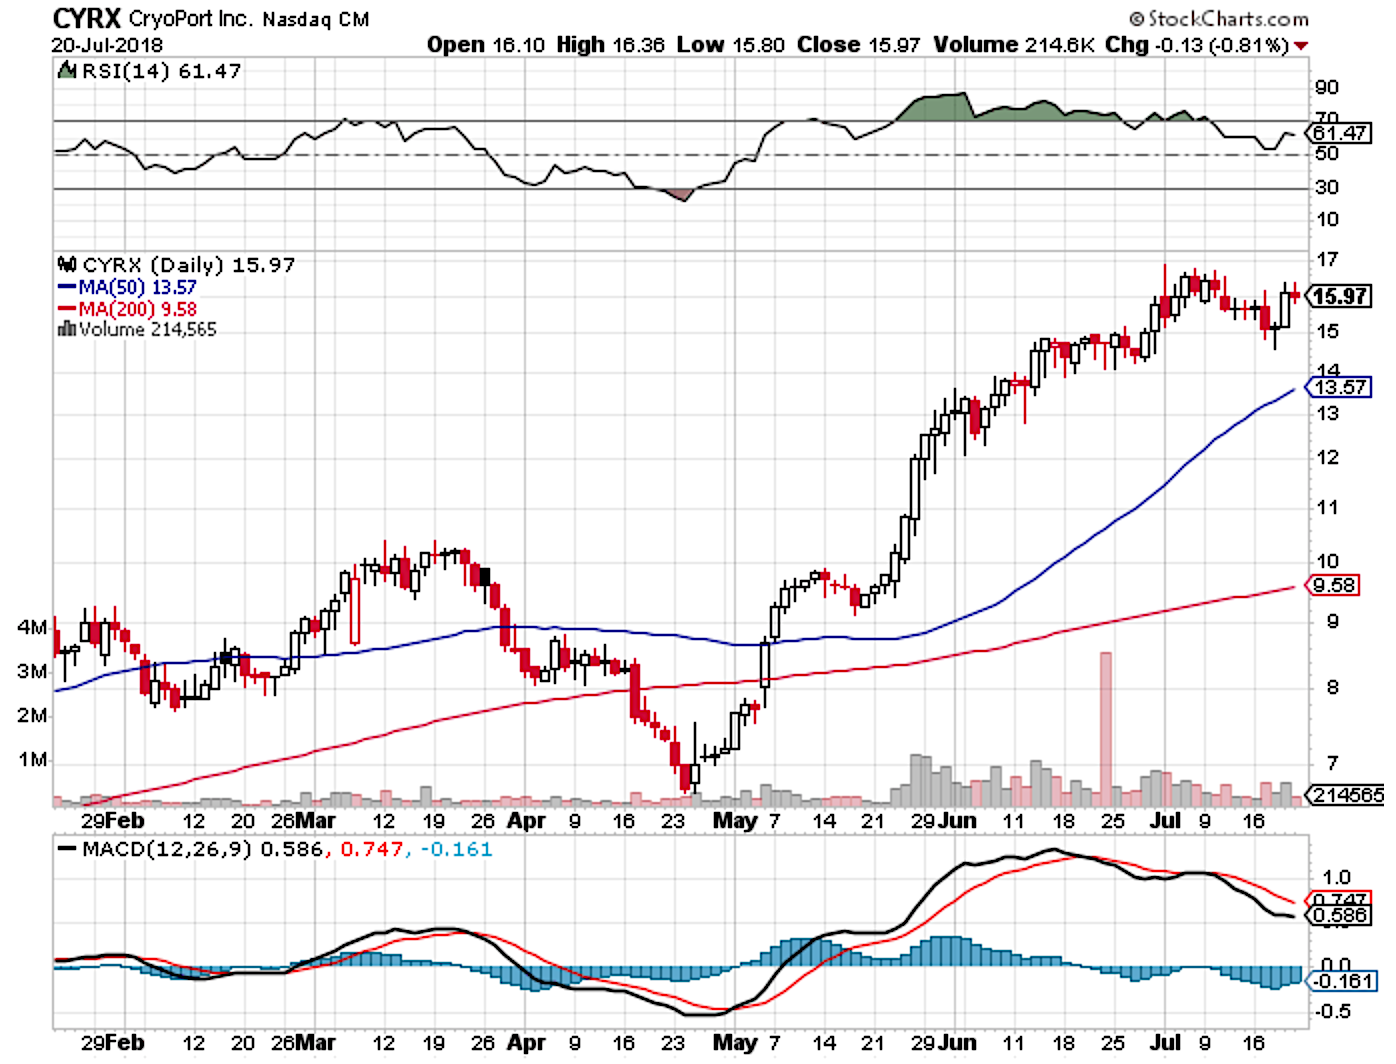
Task: Click the red down arrow after Chg
Action: [x=1301, y=46]
